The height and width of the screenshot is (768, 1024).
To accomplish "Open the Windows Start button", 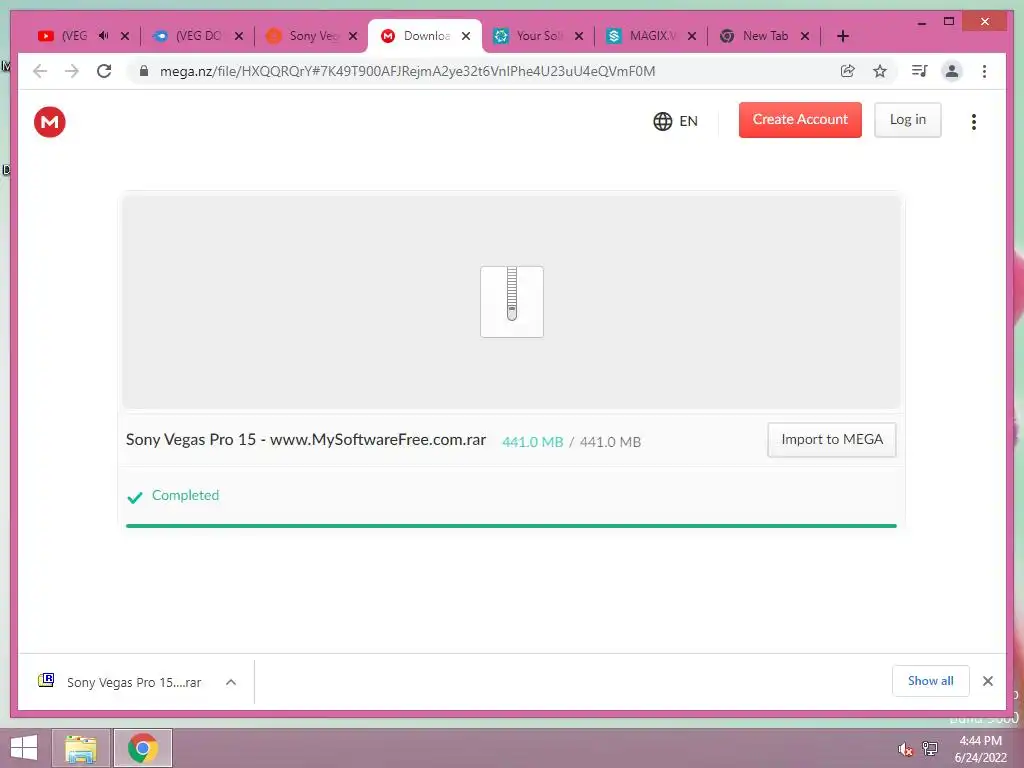I will pyautogui.click(x=24, y=748).
